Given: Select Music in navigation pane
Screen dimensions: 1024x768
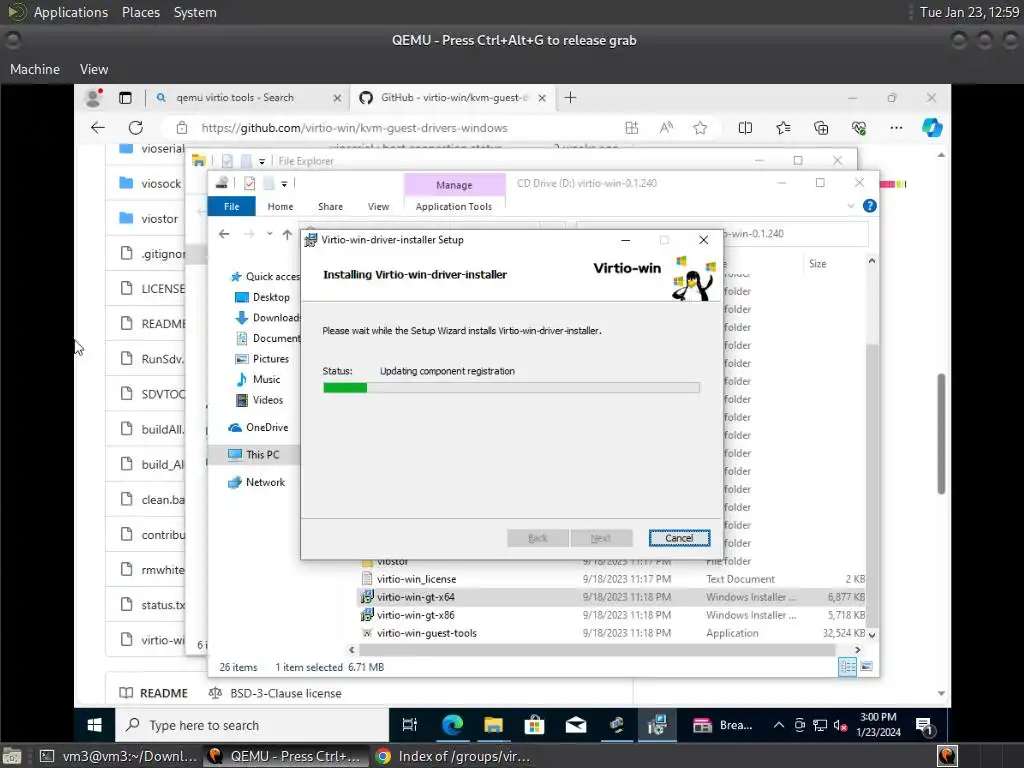Looking at the screenshot, I should [258, 379].
